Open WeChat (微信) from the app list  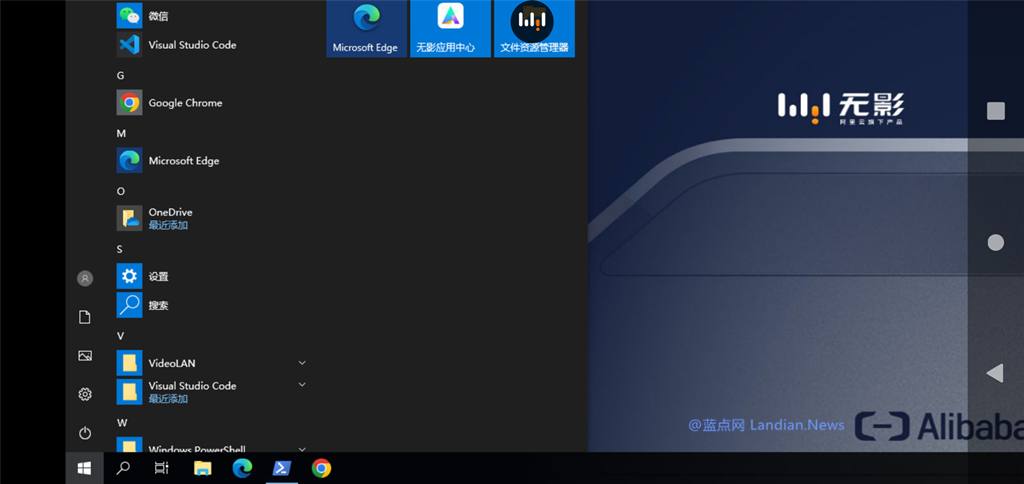[x=211, y=16]
